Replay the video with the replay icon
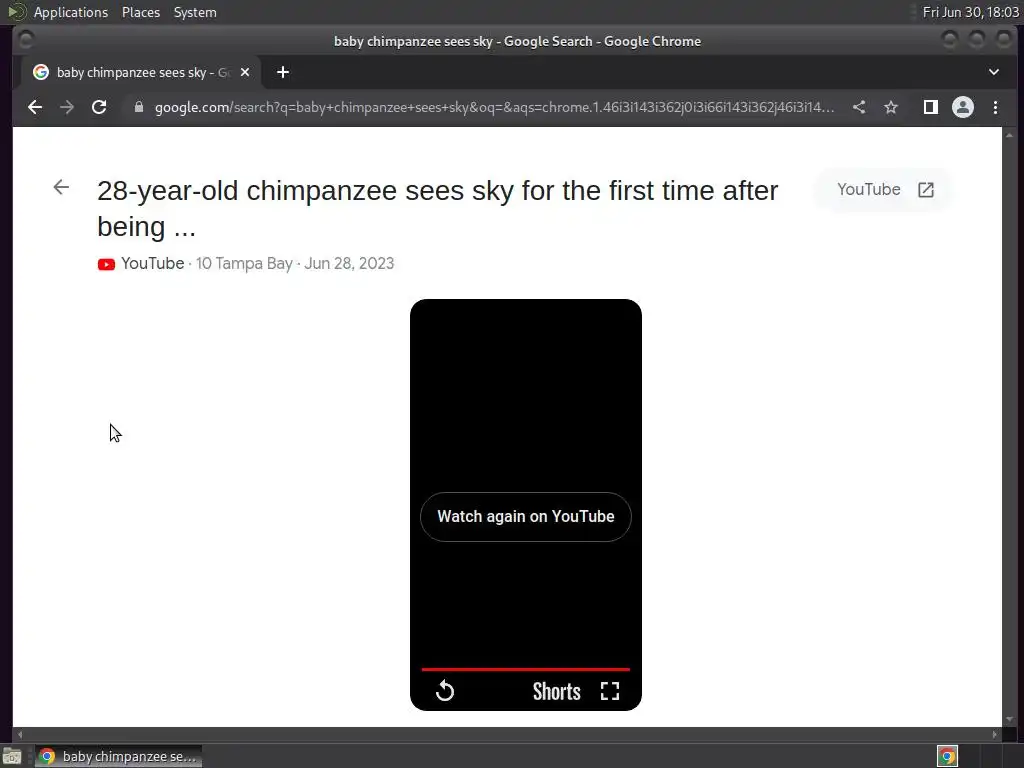 [x=445, y=691]
